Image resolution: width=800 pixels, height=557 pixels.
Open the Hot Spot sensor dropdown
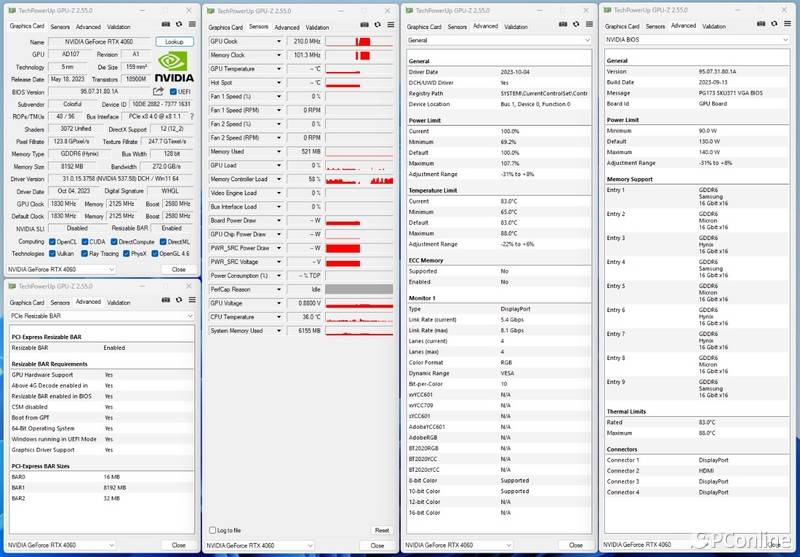[279, 83]
